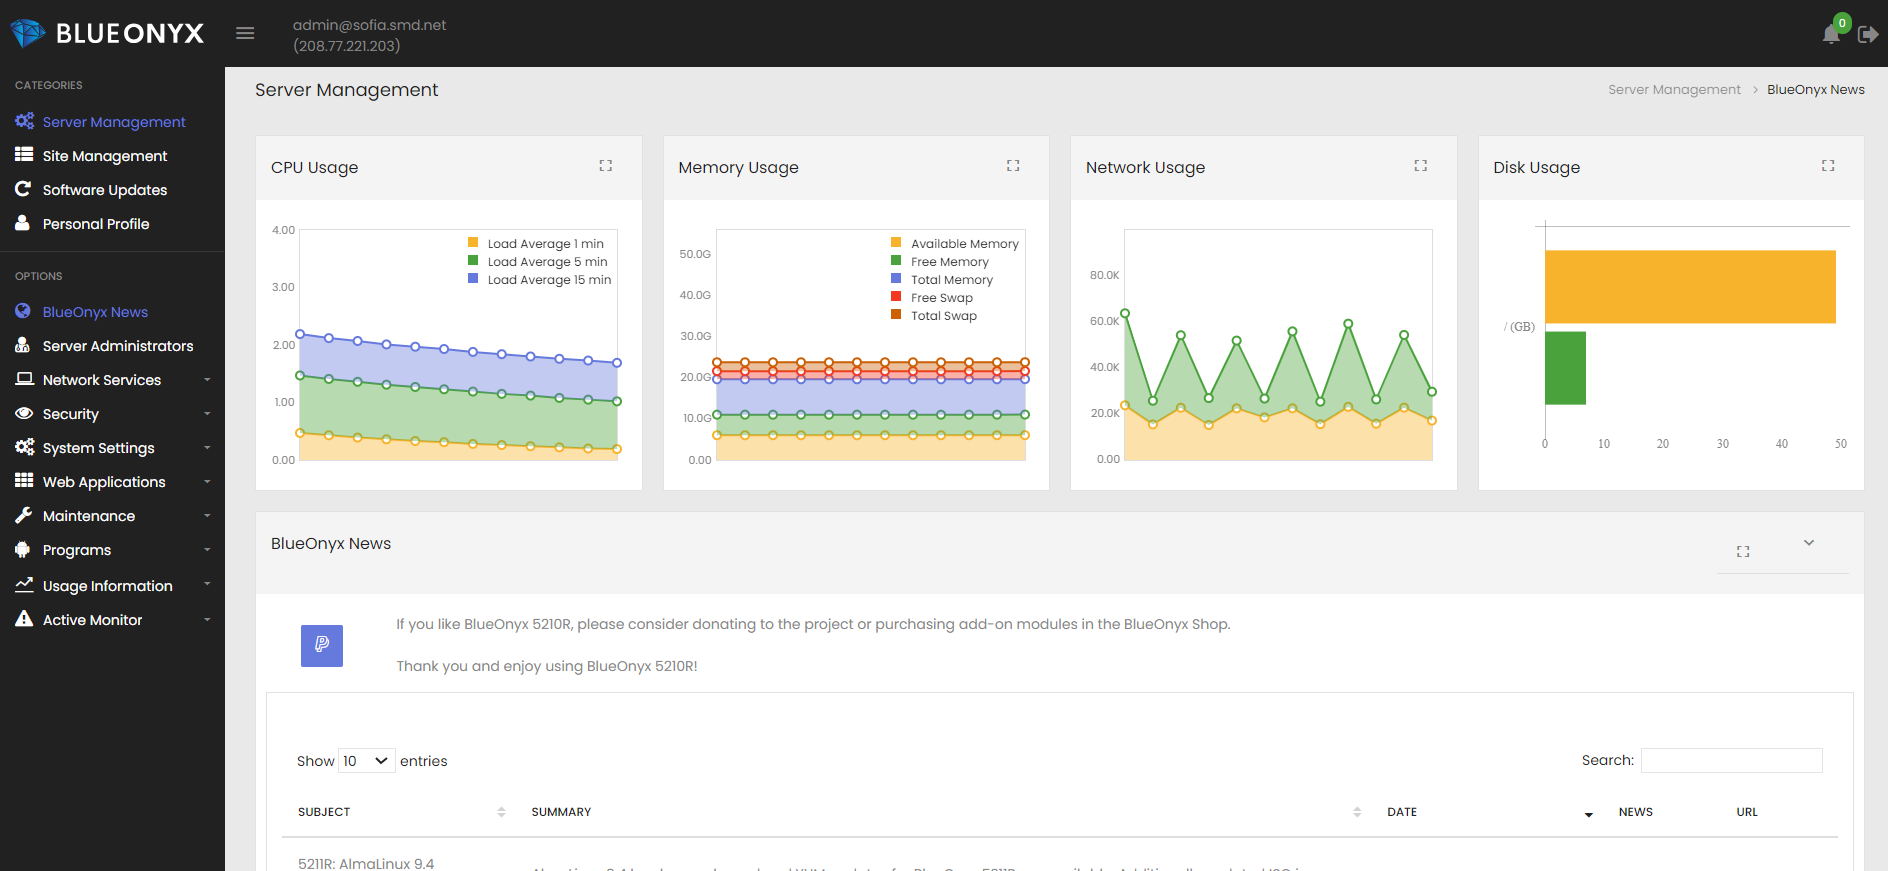Image resolution: width=1888 pixels, height=871 pixels.
Task: Click the Server Management gears icon
Action: [x=24, y=121]
